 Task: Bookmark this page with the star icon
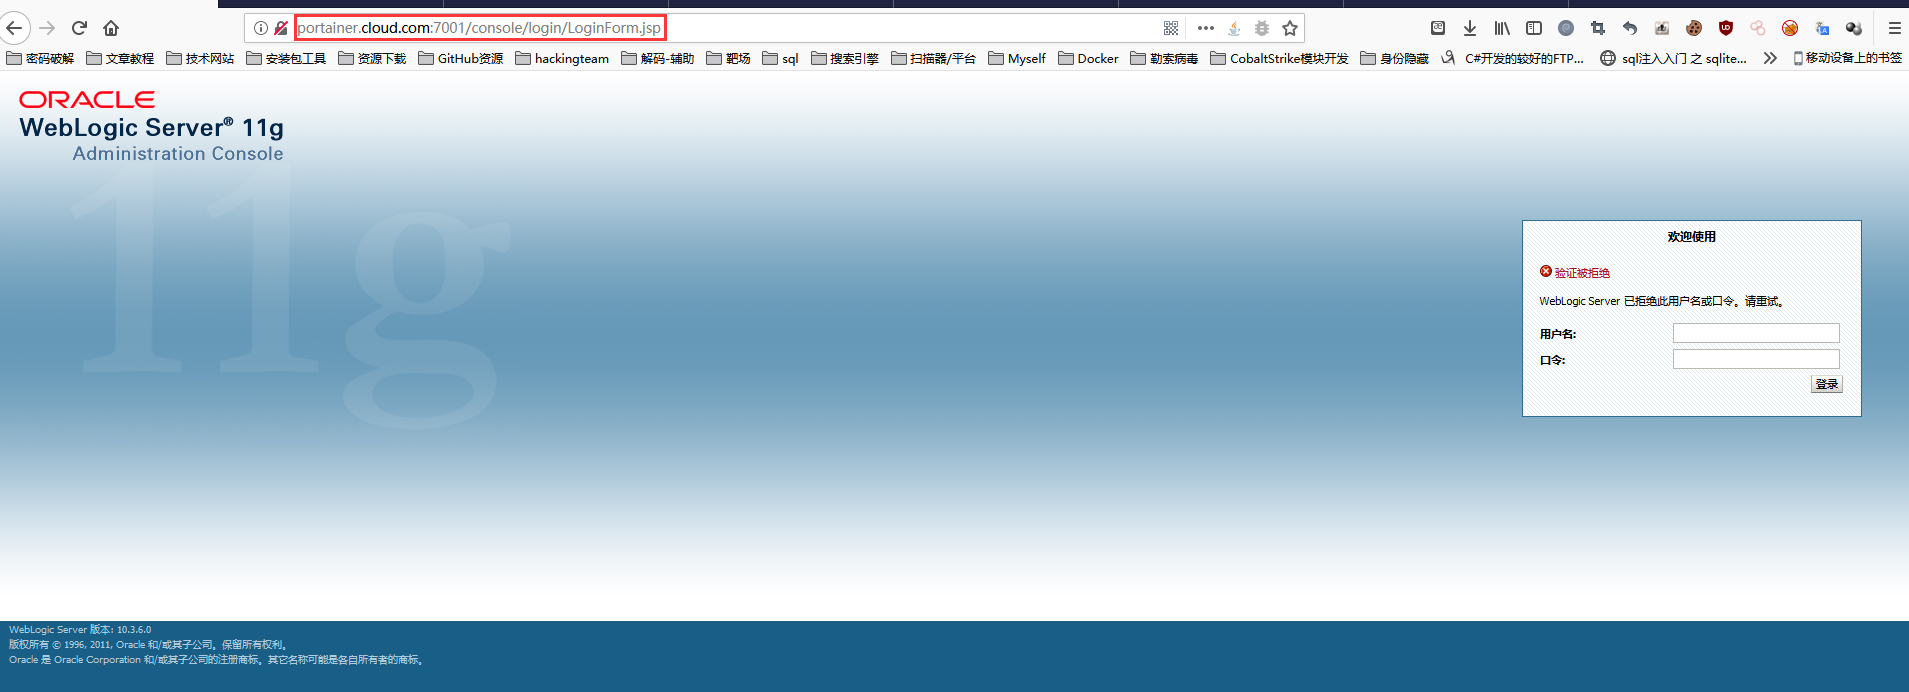[1290, 28]
